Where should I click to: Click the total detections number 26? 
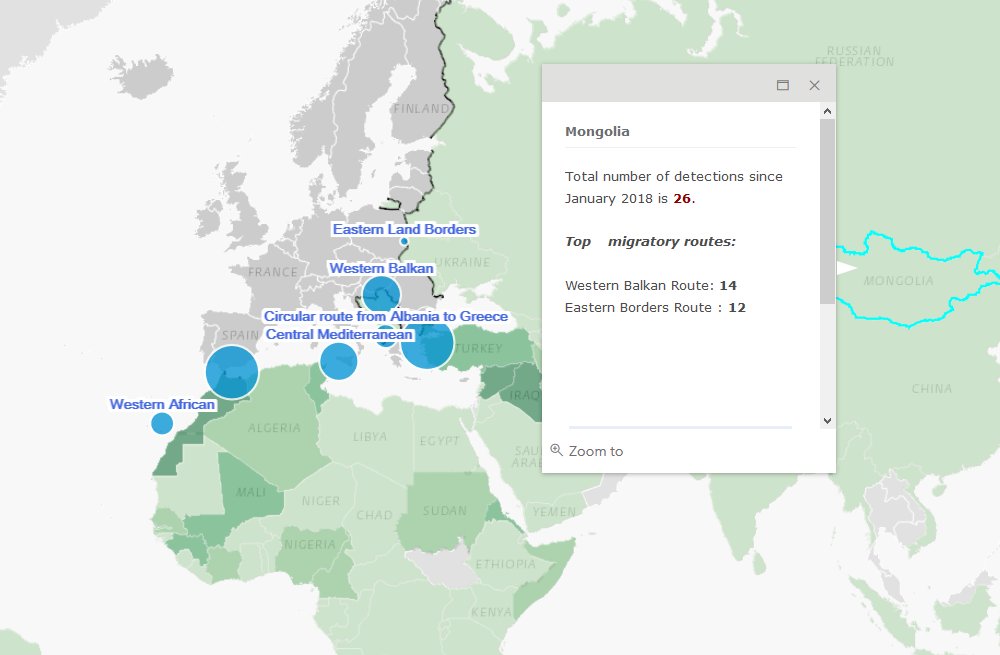[x=682, y=198]
